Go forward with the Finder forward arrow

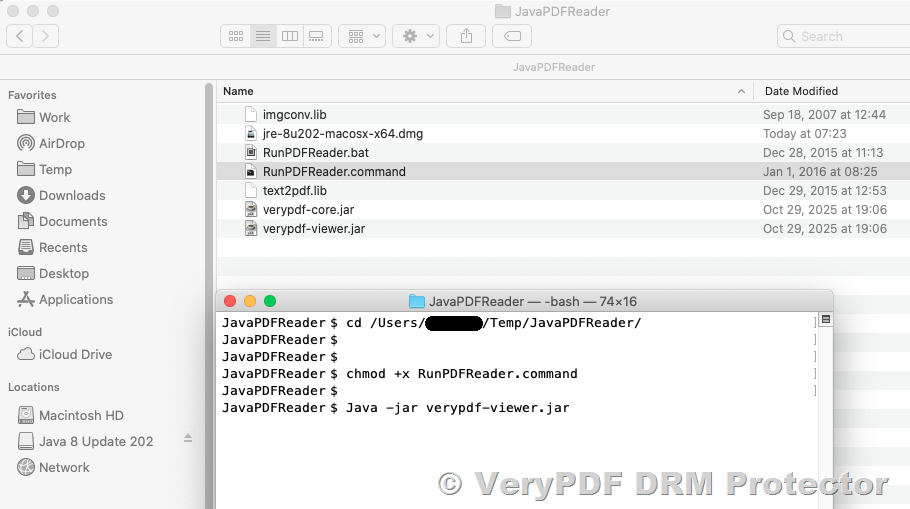(45, 36)
